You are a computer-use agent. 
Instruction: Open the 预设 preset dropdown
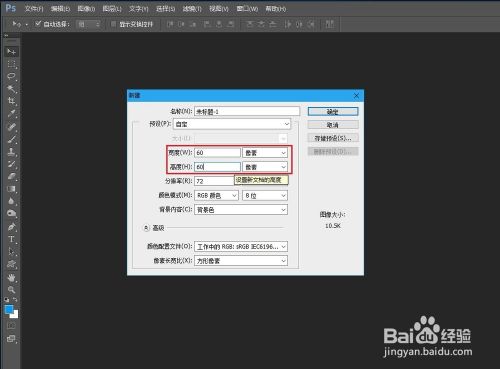click(x=232, y=124)
